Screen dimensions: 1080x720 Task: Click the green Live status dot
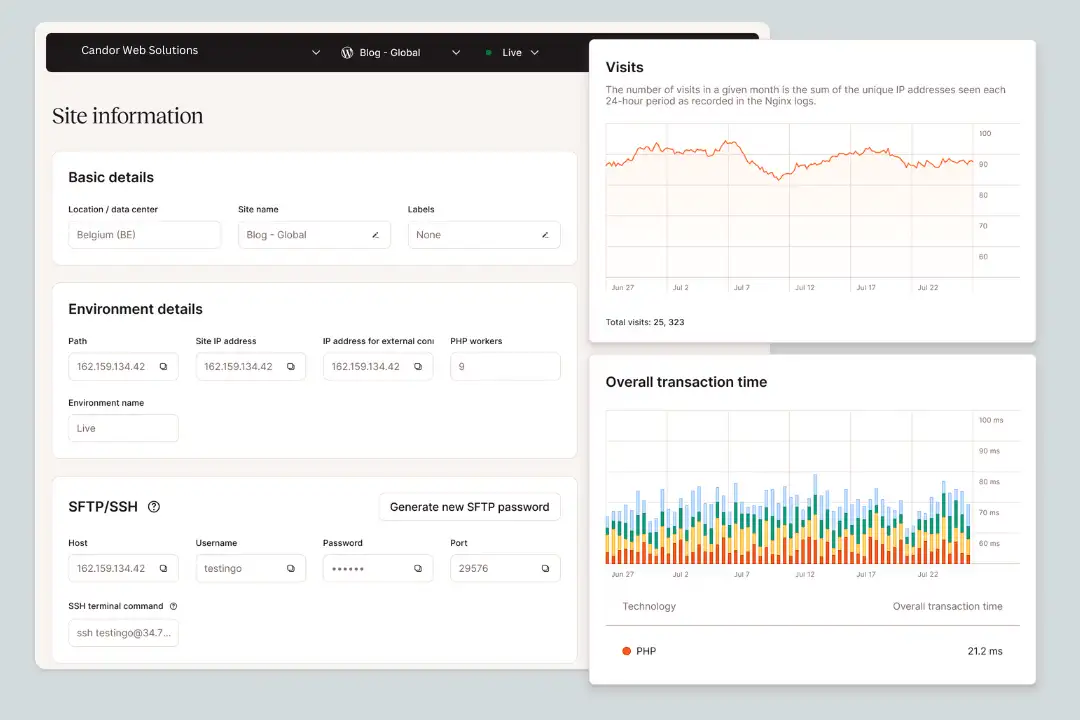[488, 52]
